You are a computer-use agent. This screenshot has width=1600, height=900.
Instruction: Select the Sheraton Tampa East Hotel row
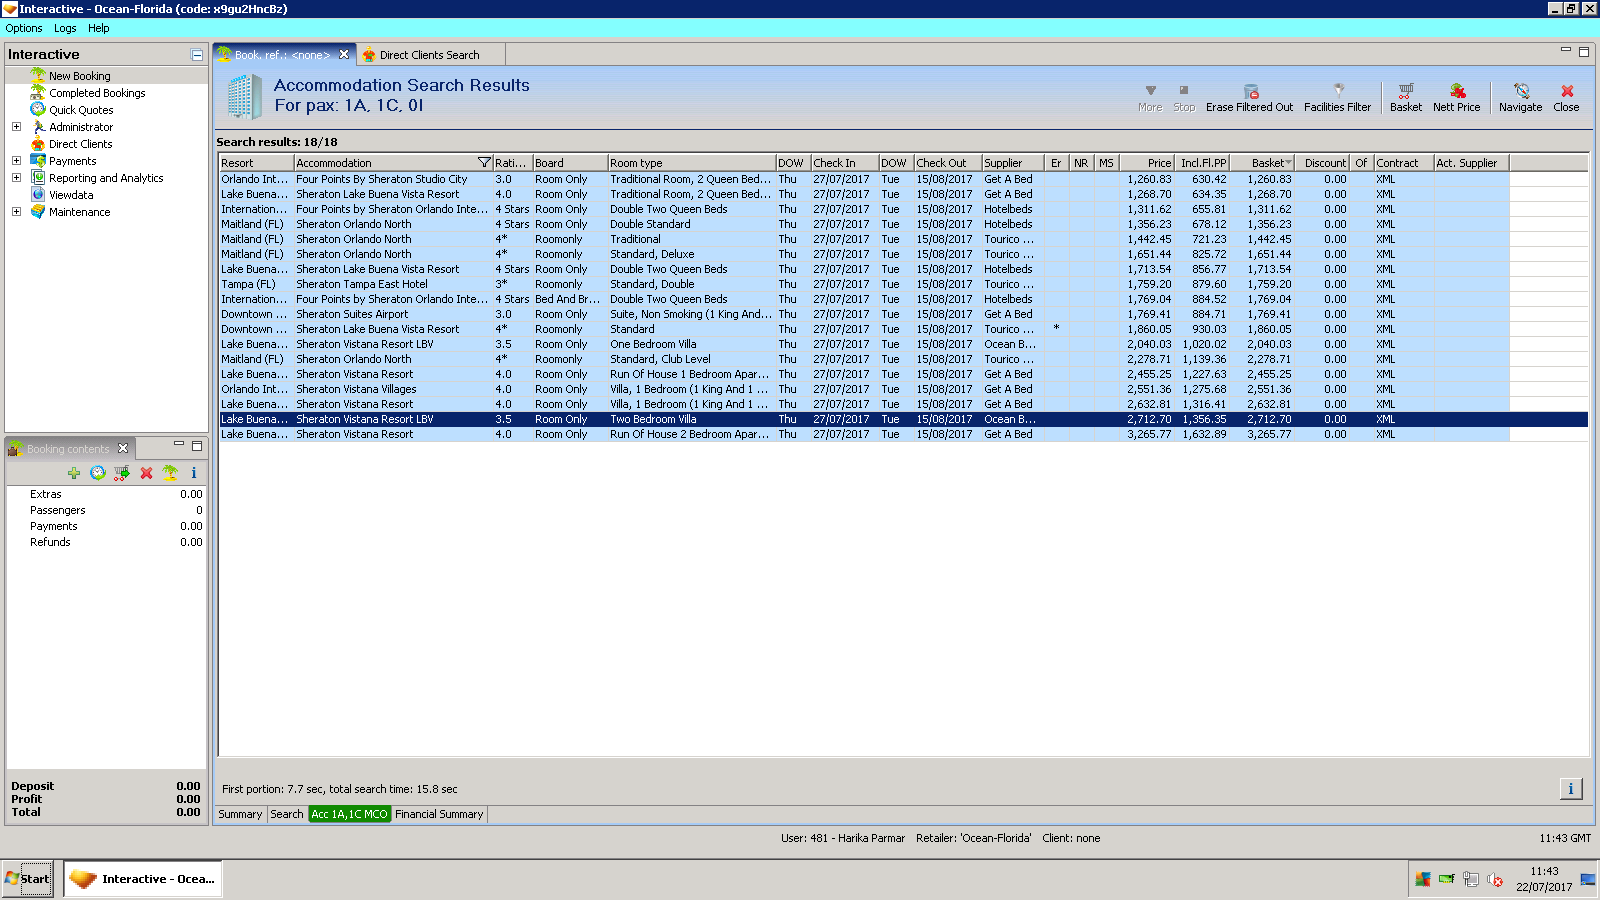(x=904, y=284)
